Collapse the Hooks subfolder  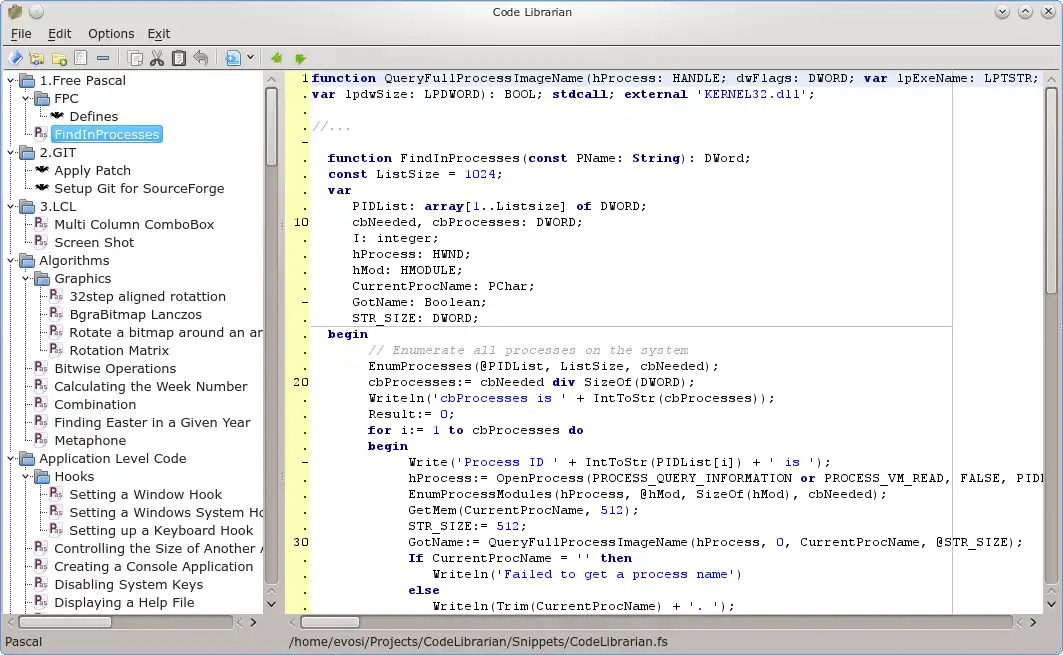[x=26, y=477]
